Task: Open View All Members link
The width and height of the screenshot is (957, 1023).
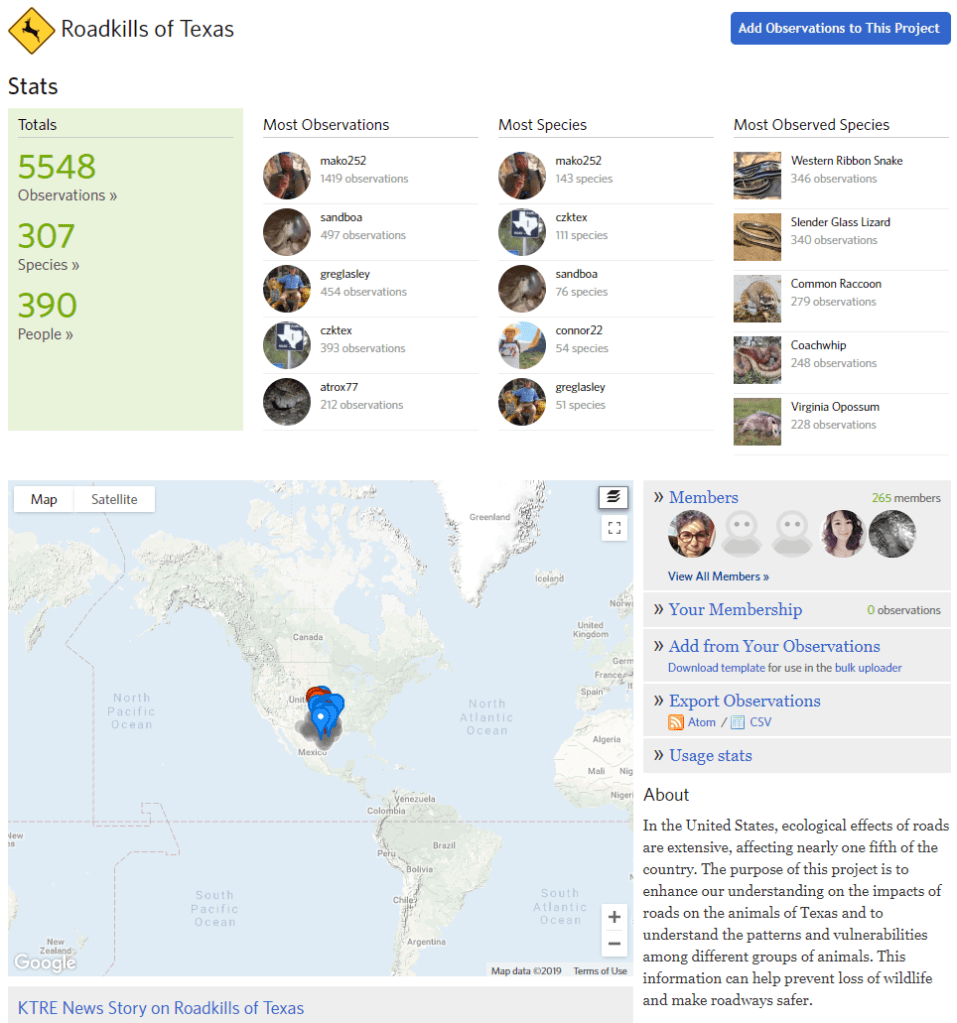Action: [x=718, y=576]
